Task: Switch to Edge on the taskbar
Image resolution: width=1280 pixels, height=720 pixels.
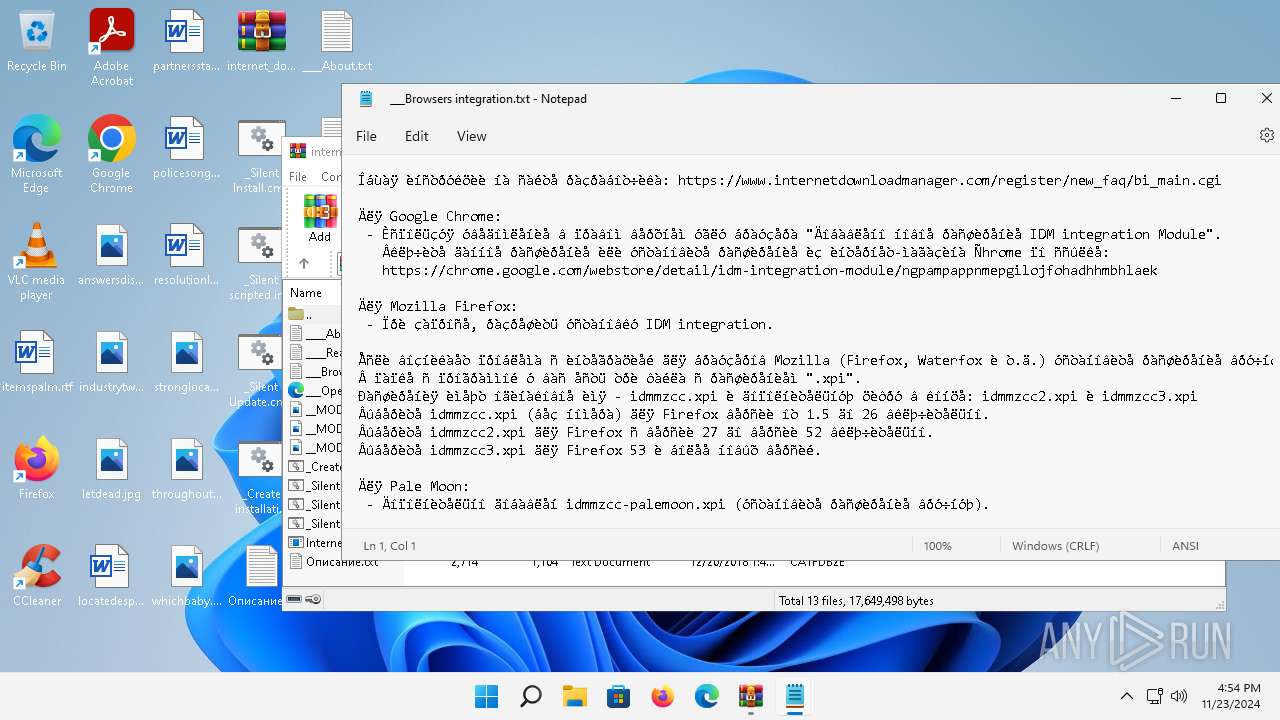Action: (706, 696)
